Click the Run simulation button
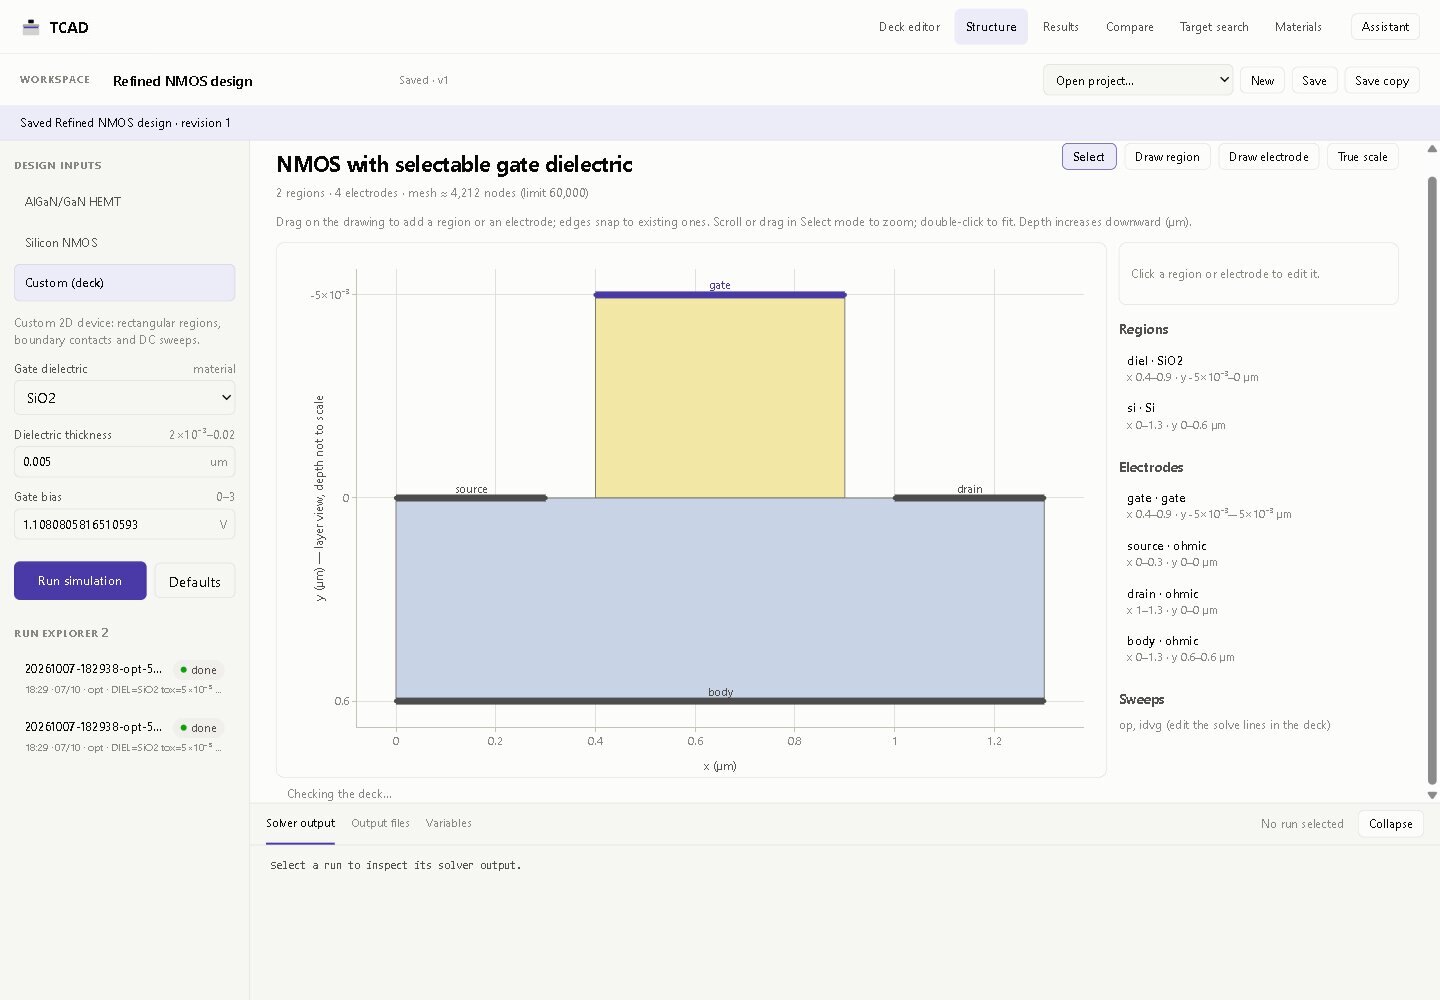The width and height of the screenshot is (1440, 1000). (80, 581)
